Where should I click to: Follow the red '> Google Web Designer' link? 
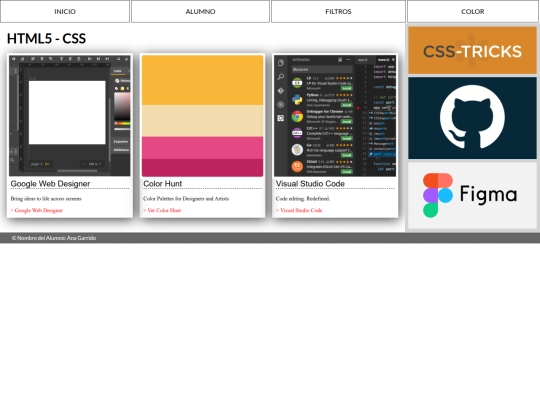(37, 210)
